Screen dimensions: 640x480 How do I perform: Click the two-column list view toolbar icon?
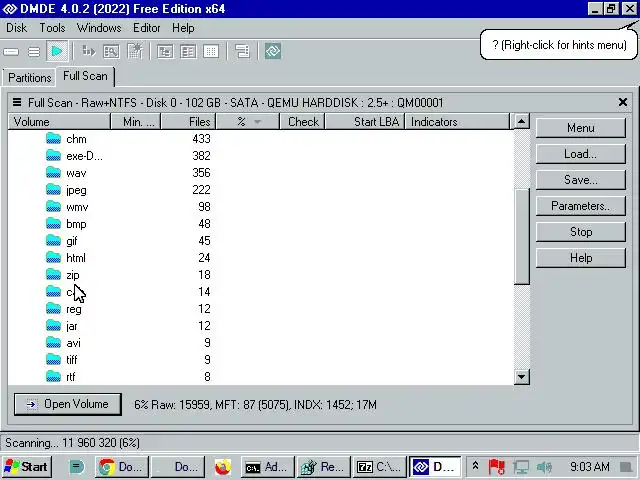(x=188, y=51)
